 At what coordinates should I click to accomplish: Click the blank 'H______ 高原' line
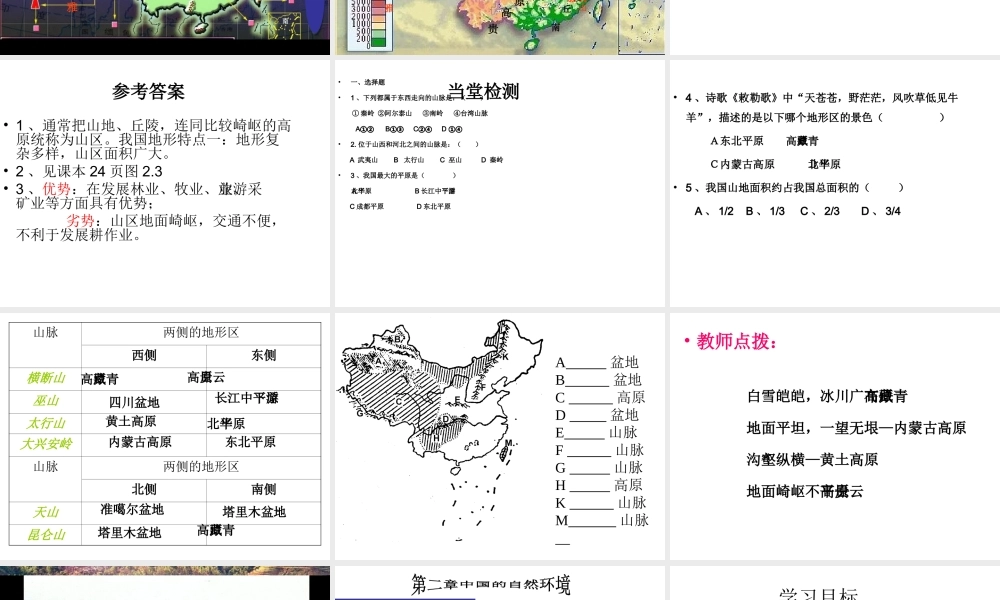(599, 485)
